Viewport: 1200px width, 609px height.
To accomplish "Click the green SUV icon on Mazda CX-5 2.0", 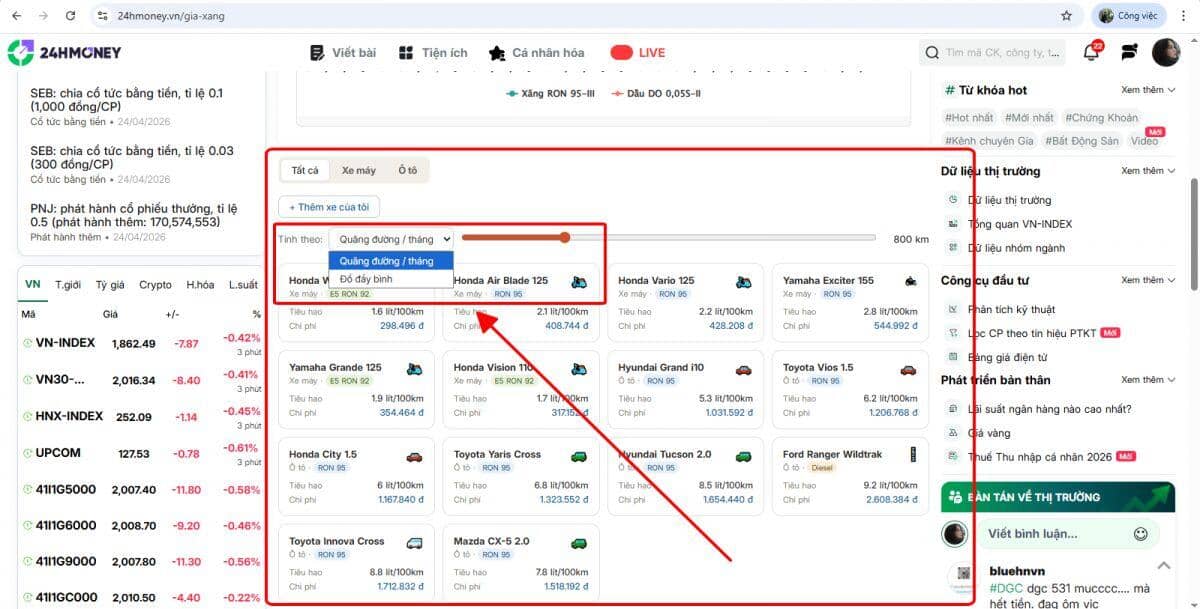I will click(x=579, y=543).
